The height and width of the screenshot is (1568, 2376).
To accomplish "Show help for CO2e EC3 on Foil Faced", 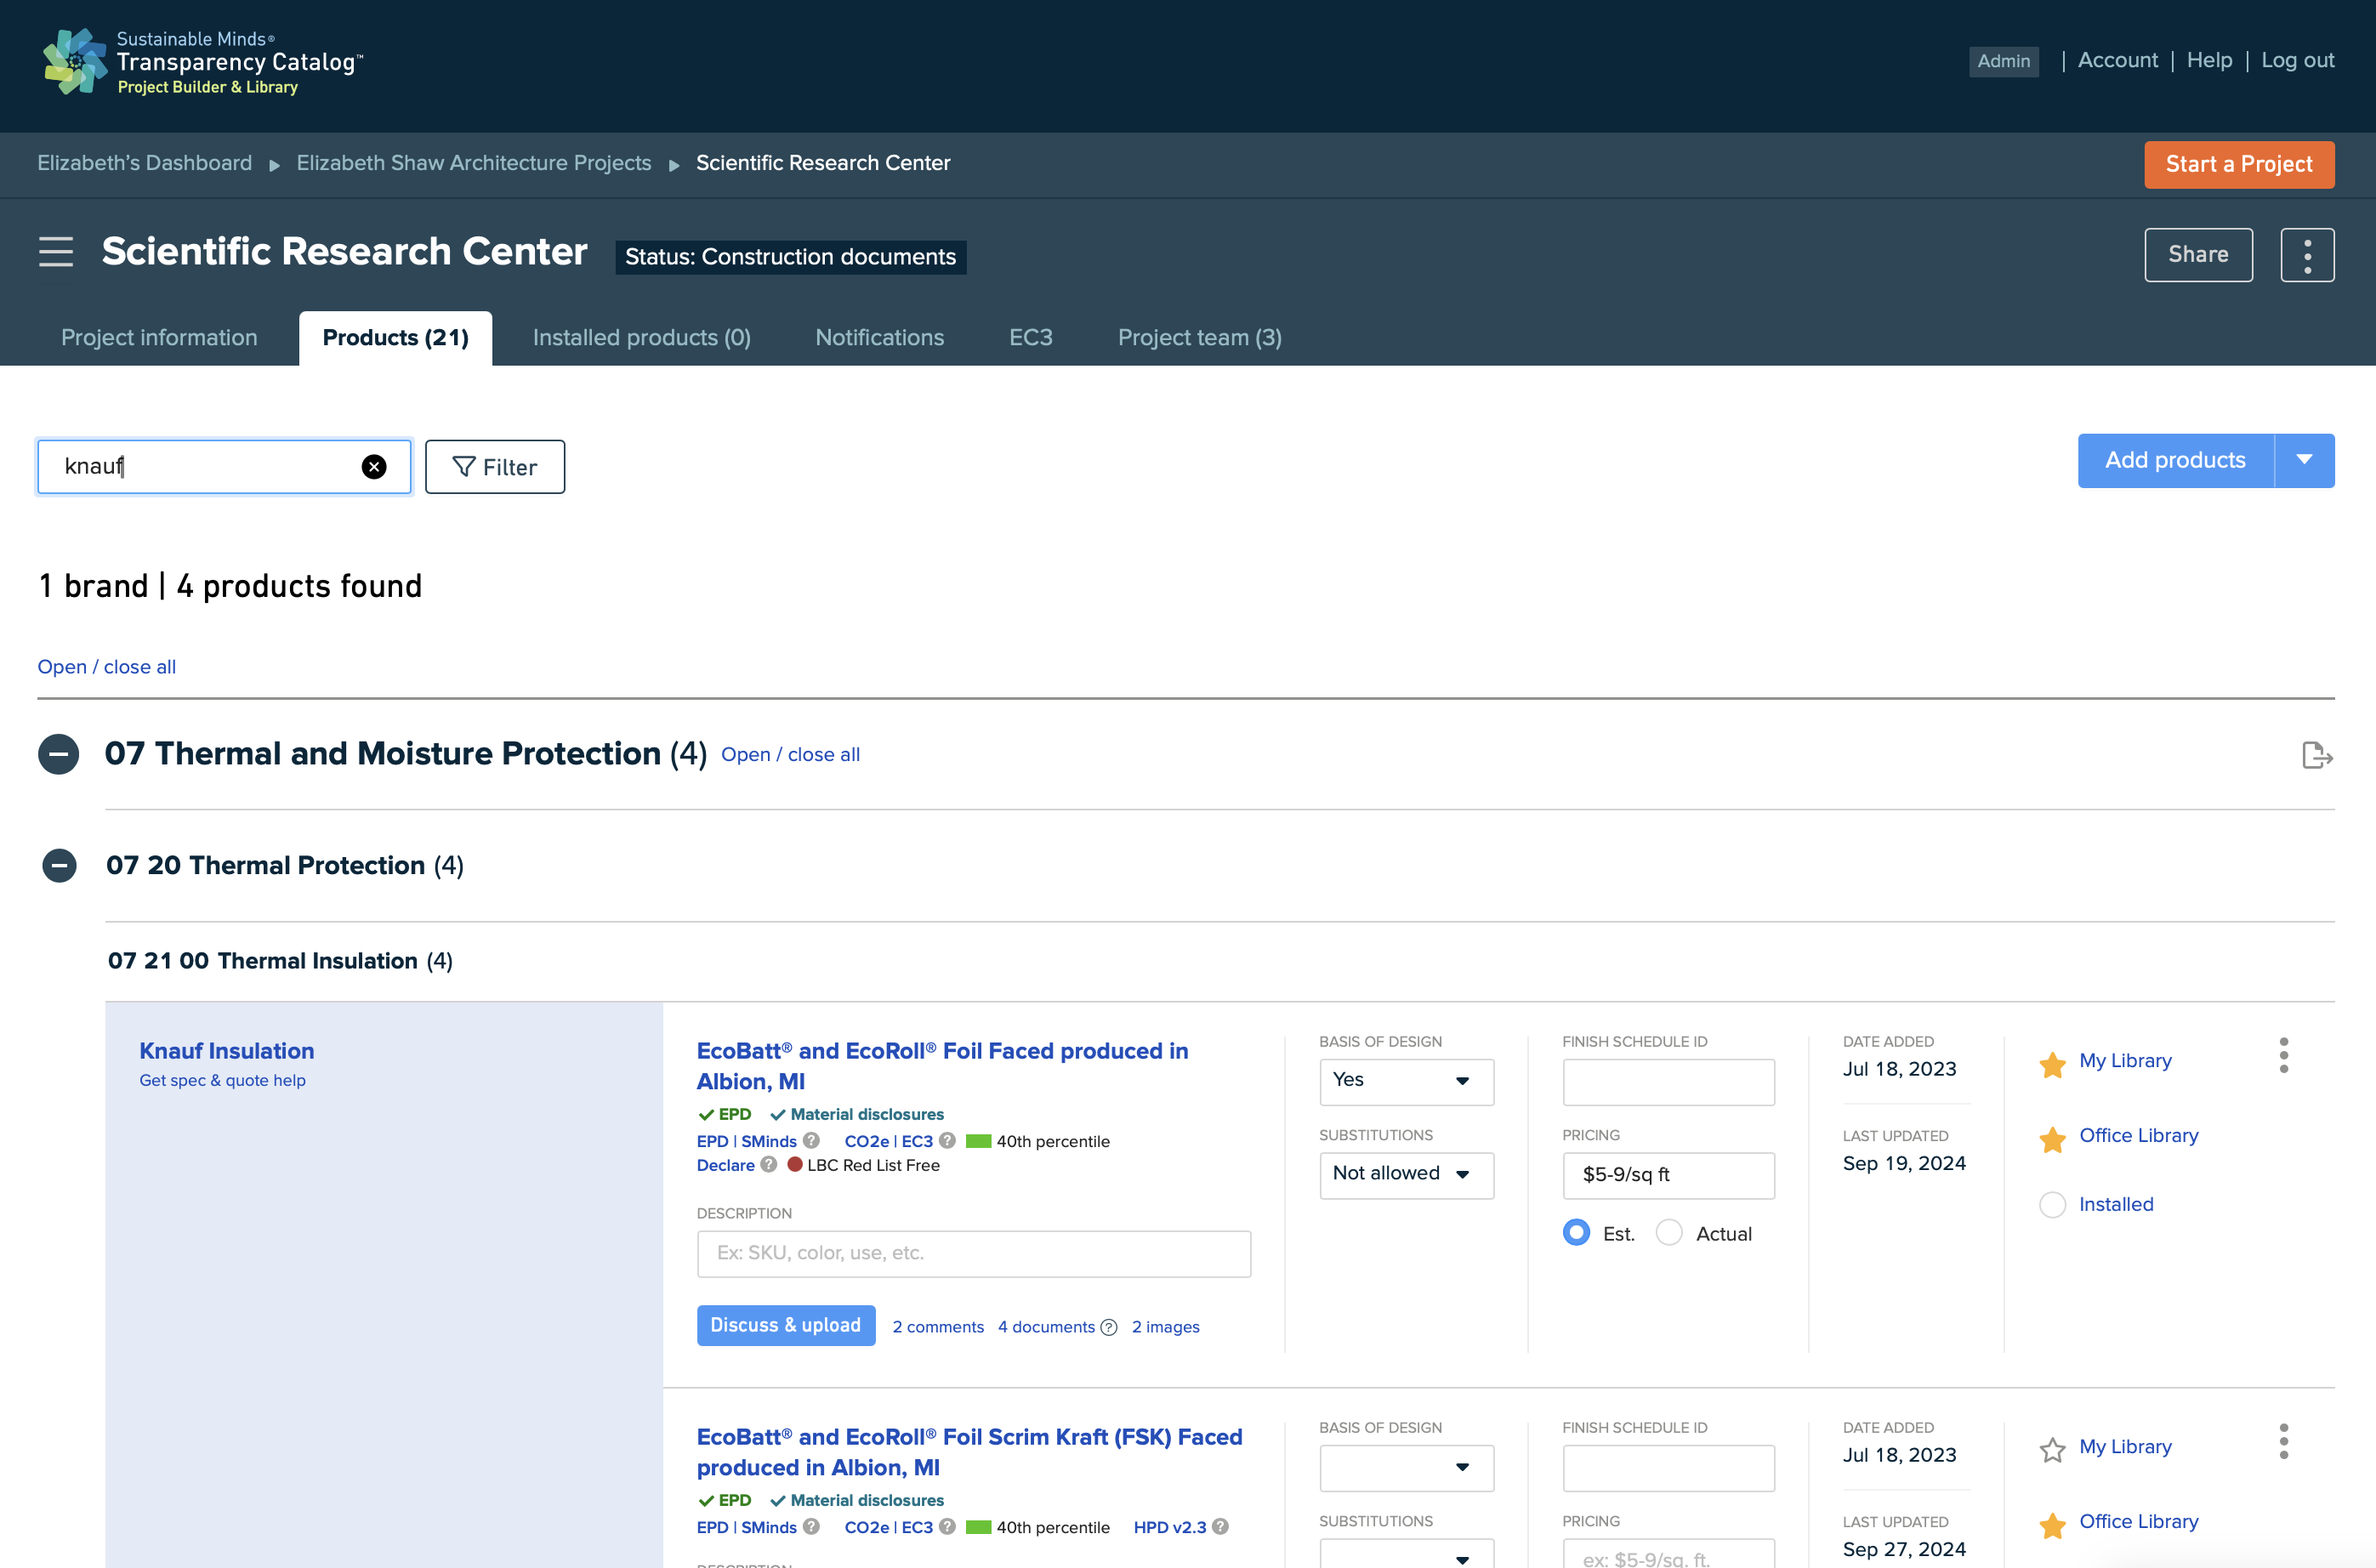I will pos(947,1140).
